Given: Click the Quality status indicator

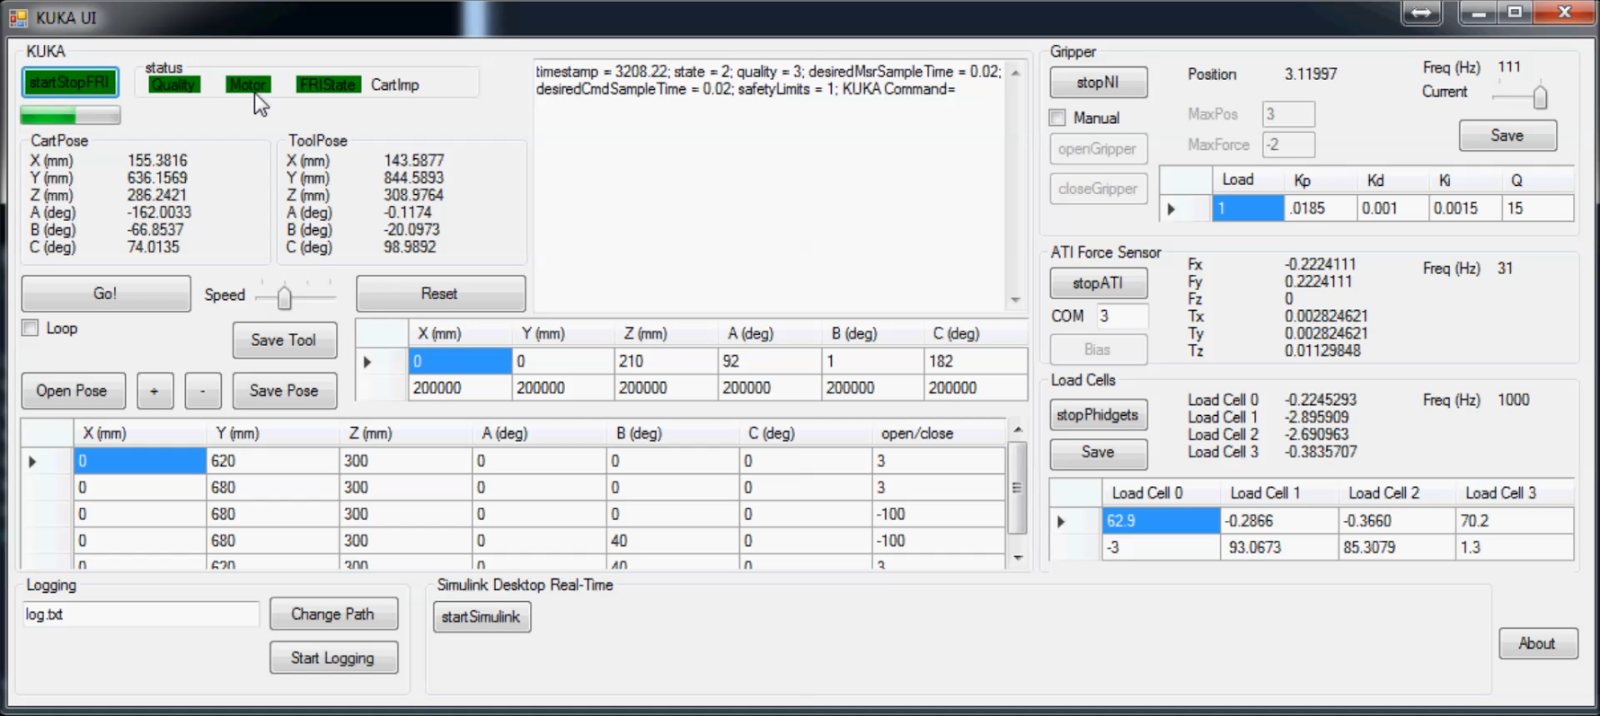Looking at the screenshot, I should pyautogui.click(x=173, y=84).
